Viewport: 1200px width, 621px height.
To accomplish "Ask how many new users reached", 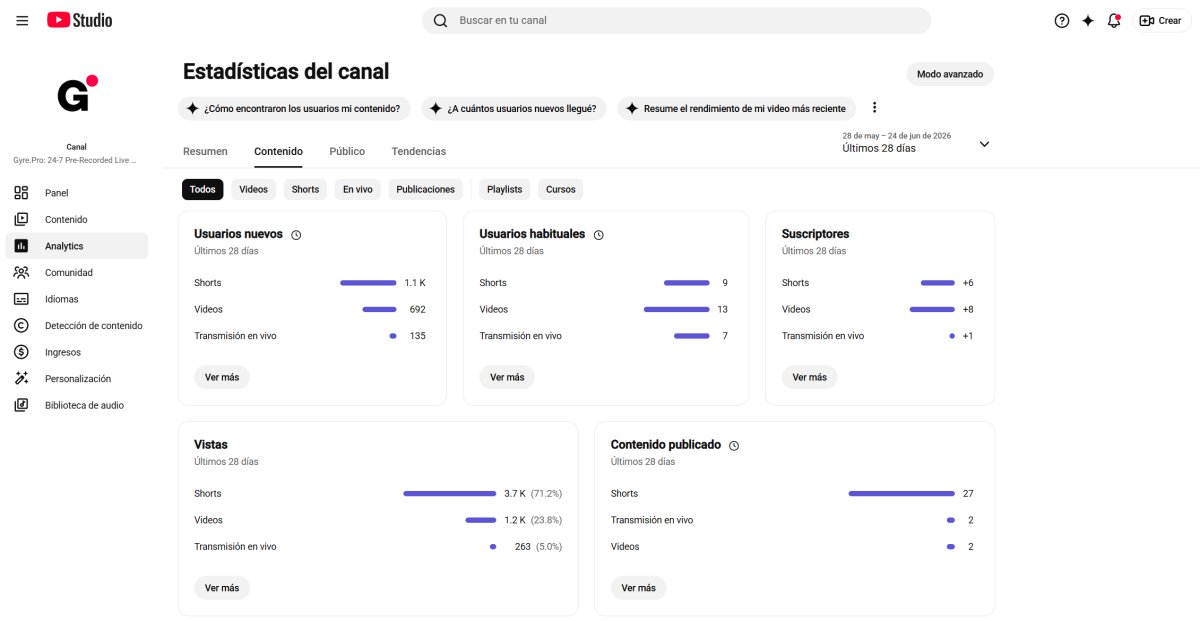I will [514, 108].
